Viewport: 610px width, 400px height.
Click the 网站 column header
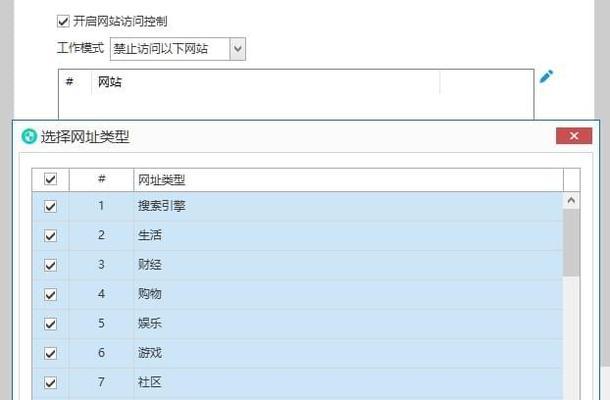(265, 82)
